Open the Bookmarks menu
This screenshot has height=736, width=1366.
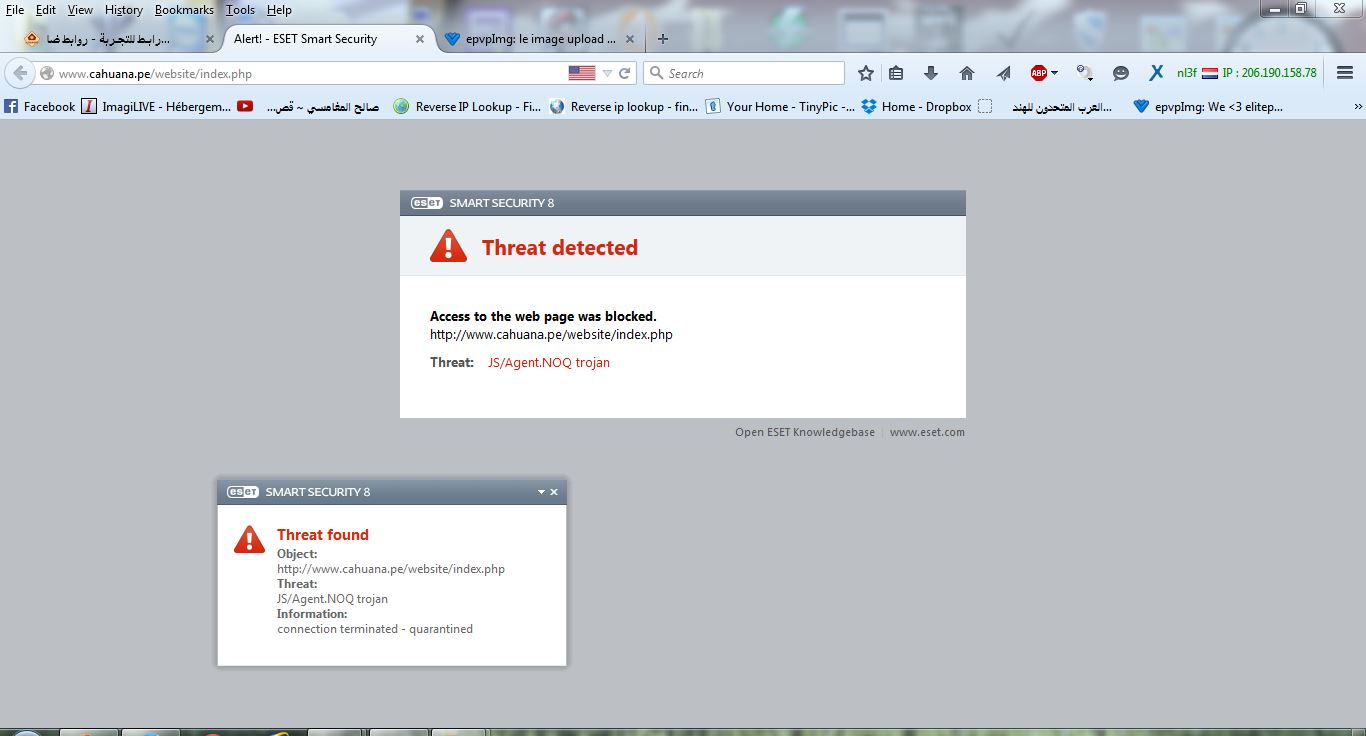click(184, 10)
